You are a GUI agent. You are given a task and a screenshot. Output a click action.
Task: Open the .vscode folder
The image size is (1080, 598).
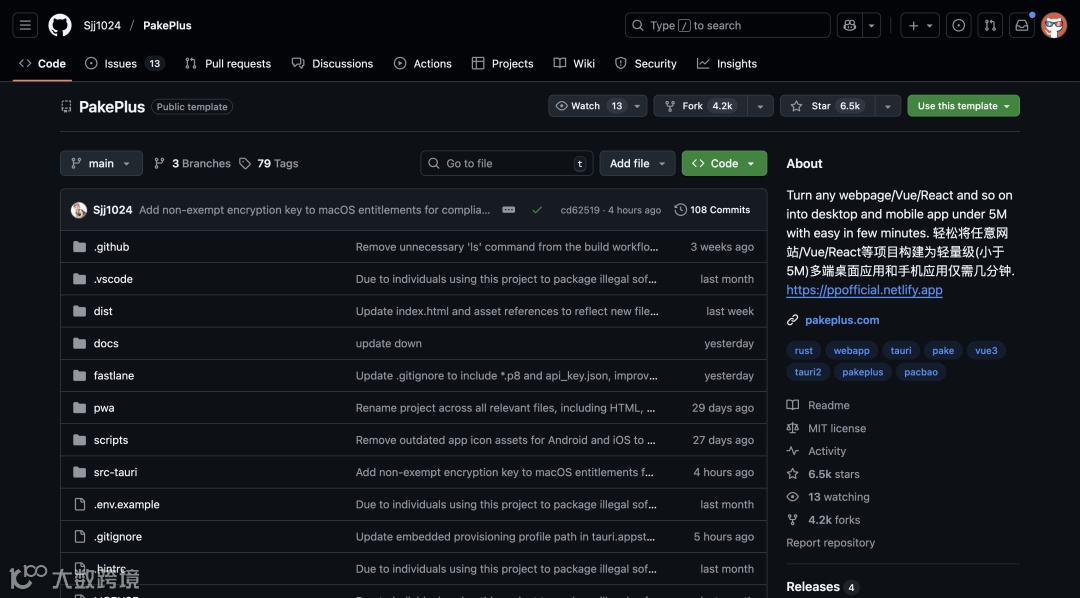pos(113,279)
